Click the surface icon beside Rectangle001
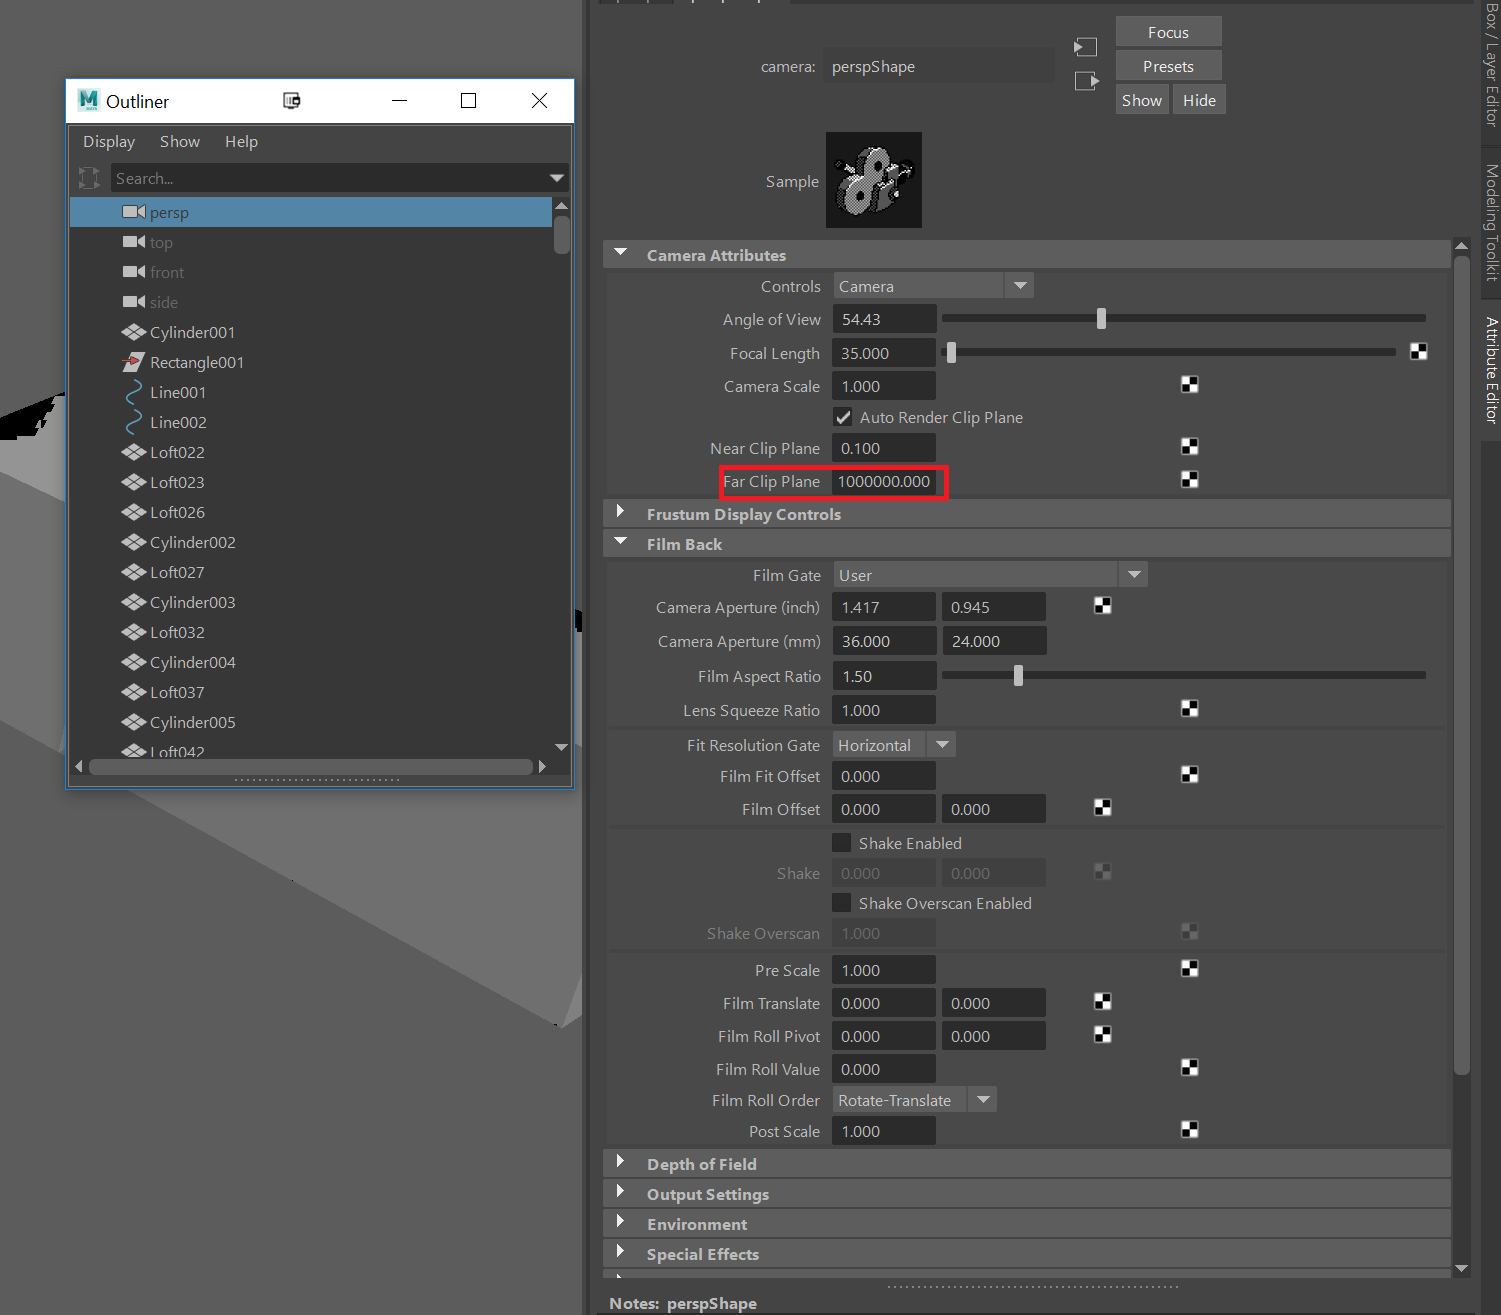 134,362
